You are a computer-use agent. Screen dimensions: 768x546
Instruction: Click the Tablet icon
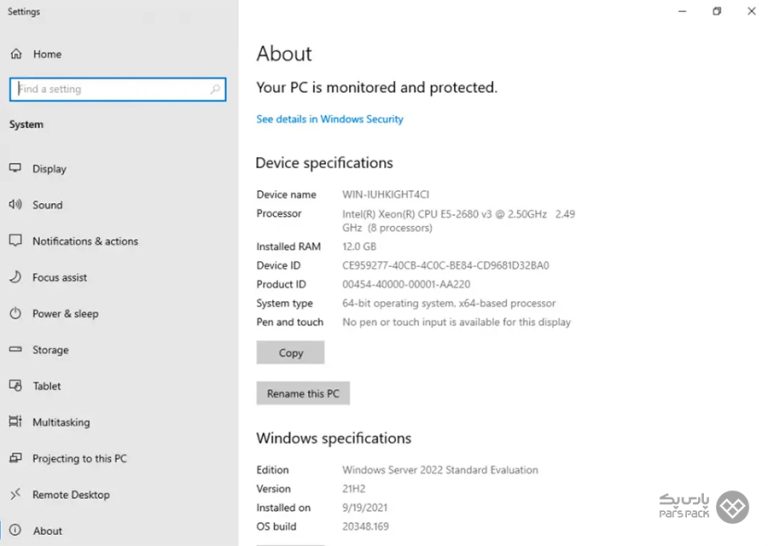[x=15, y=385]
